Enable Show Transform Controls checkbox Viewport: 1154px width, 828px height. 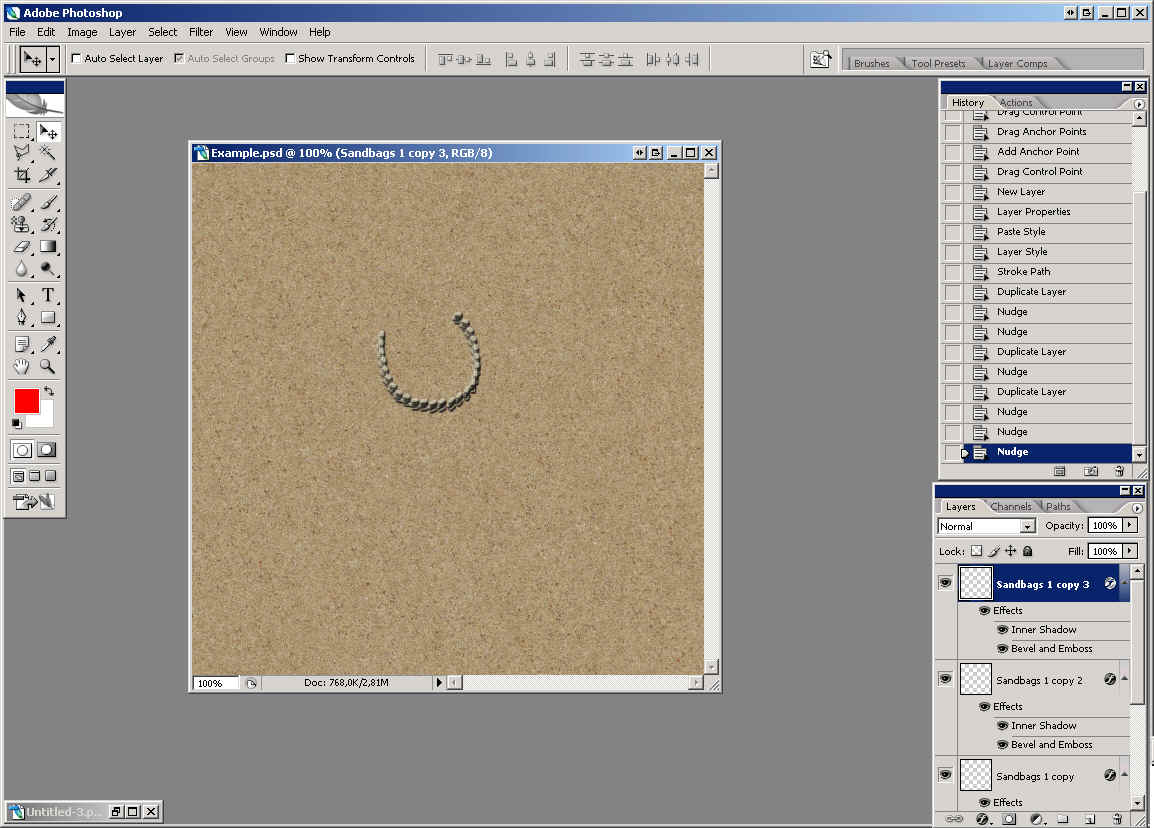pos(290,59)
